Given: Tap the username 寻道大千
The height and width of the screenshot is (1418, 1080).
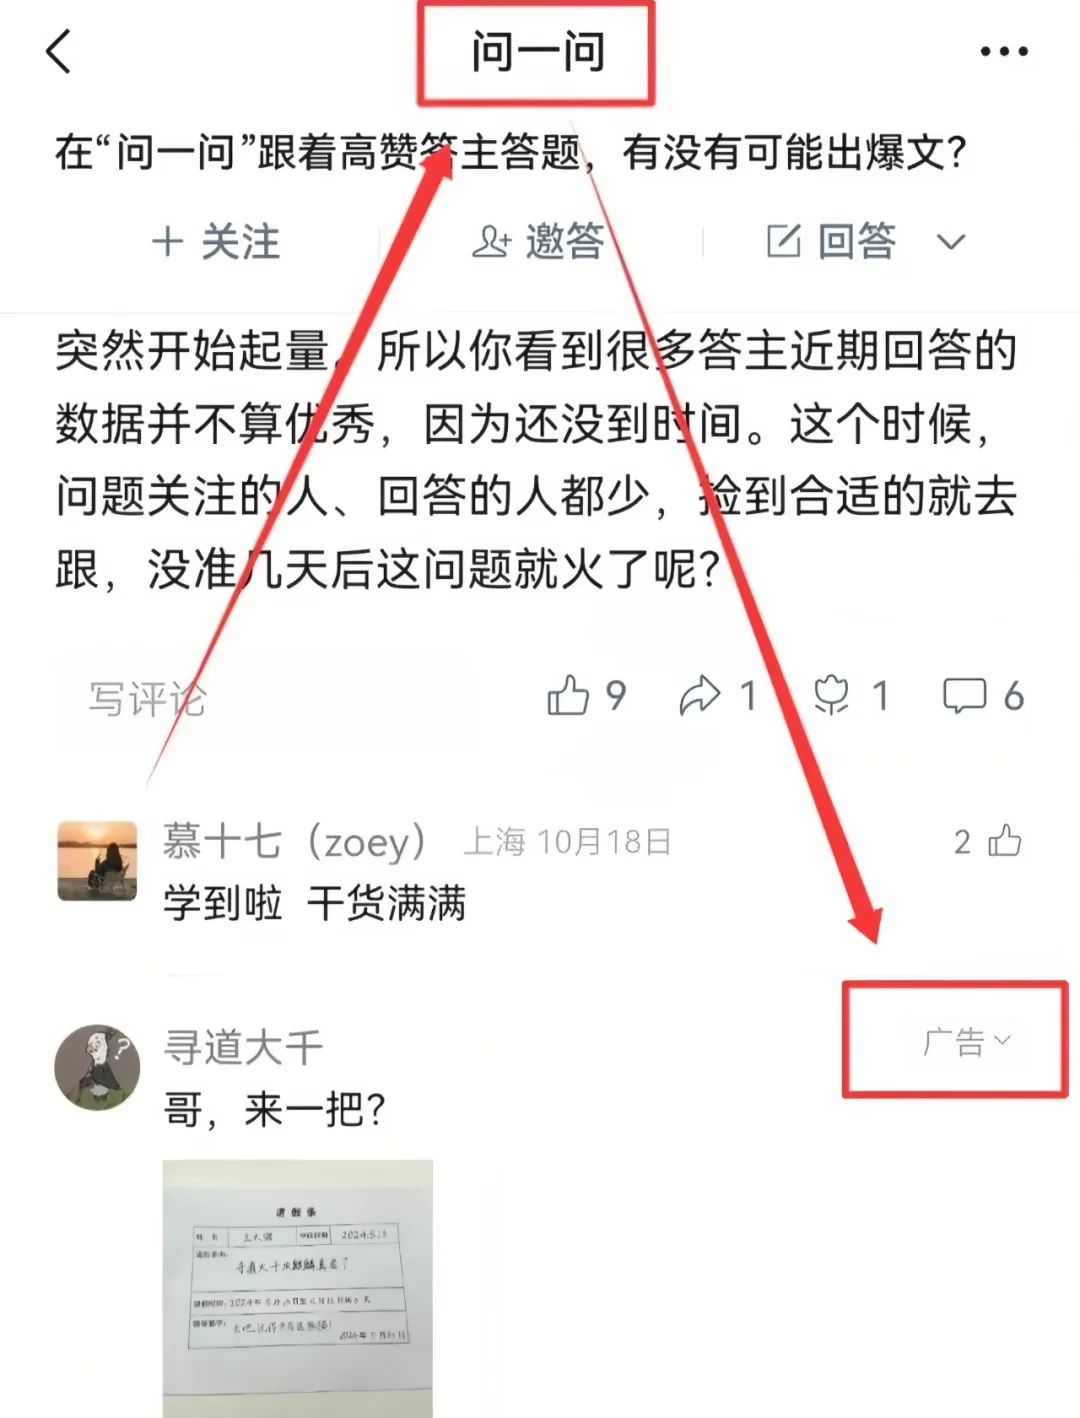Looking at the screenshot, I should (244, 1047).
